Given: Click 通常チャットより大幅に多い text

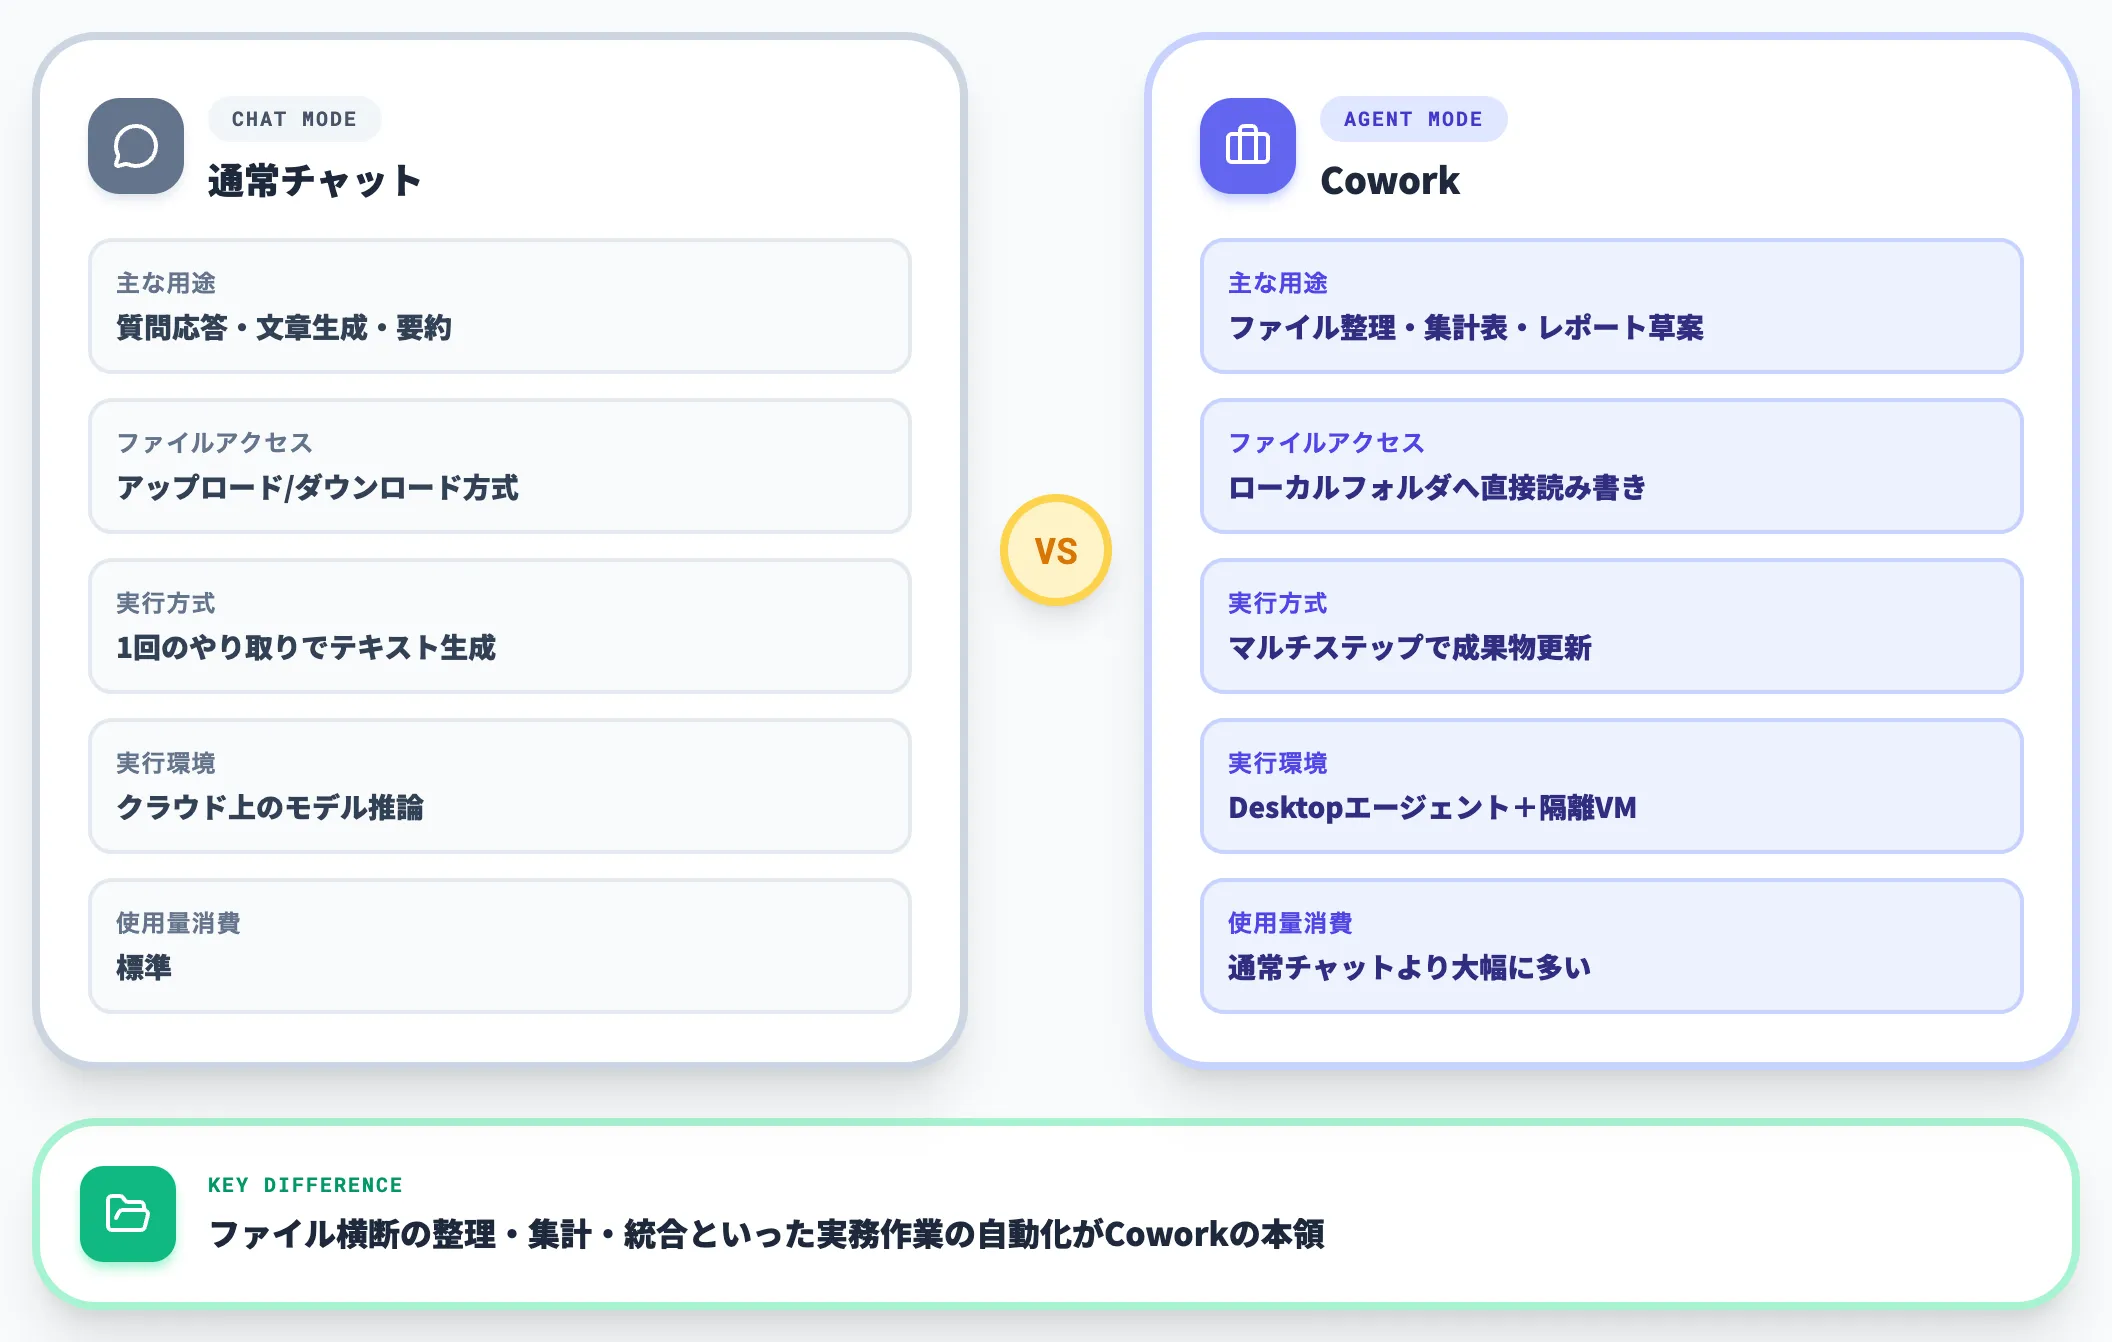Looking at the screenshot, I should pos(1410,968).
